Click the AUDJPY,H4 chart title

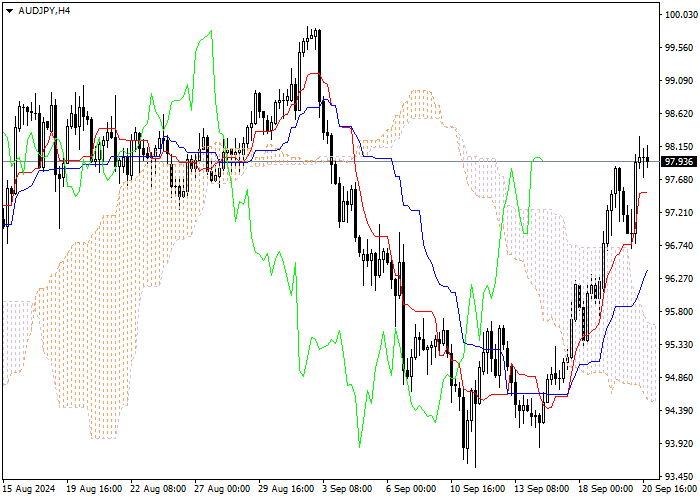[x=44, y=11]
